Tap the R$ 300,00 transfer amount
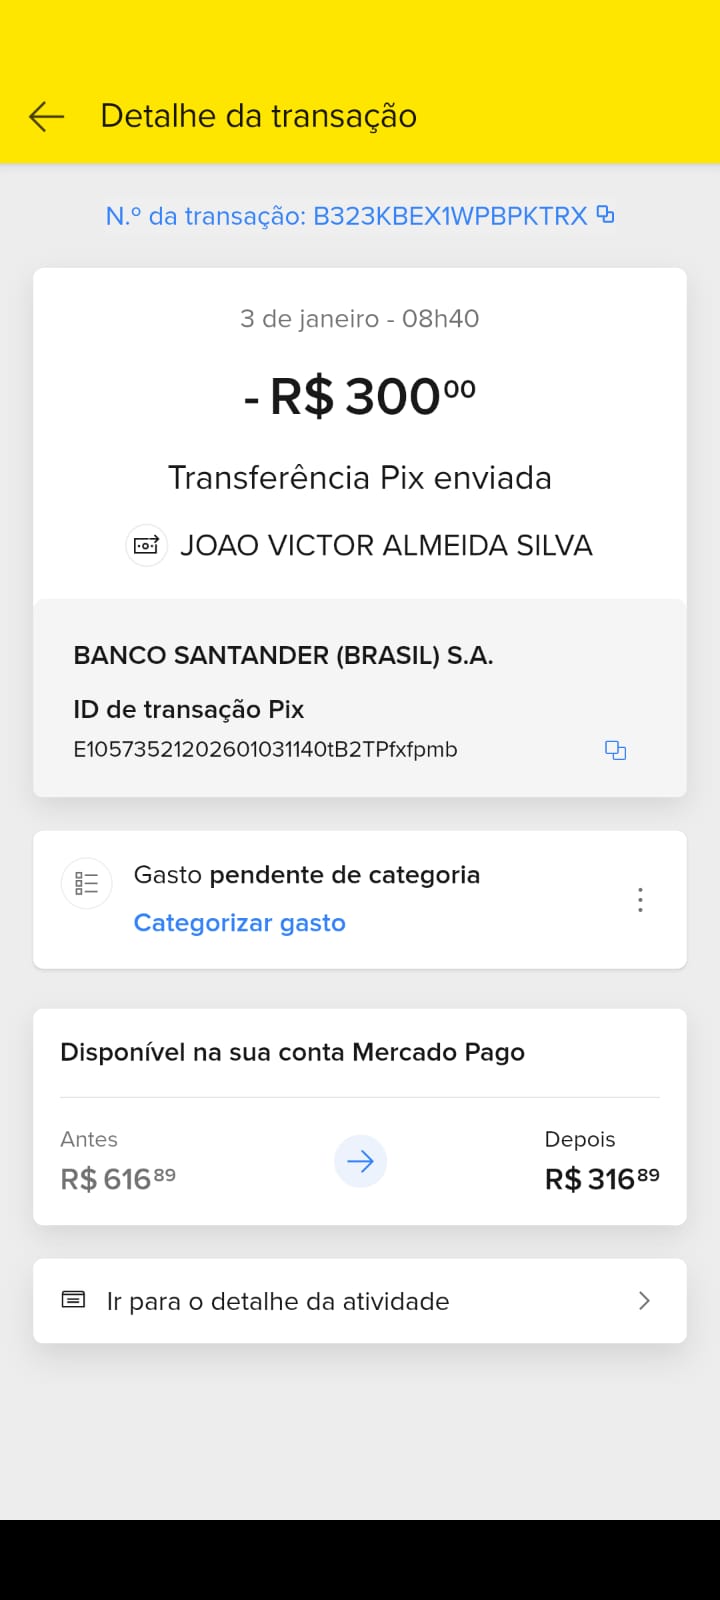Screen dimensions: 720x1600 [360, 396]
